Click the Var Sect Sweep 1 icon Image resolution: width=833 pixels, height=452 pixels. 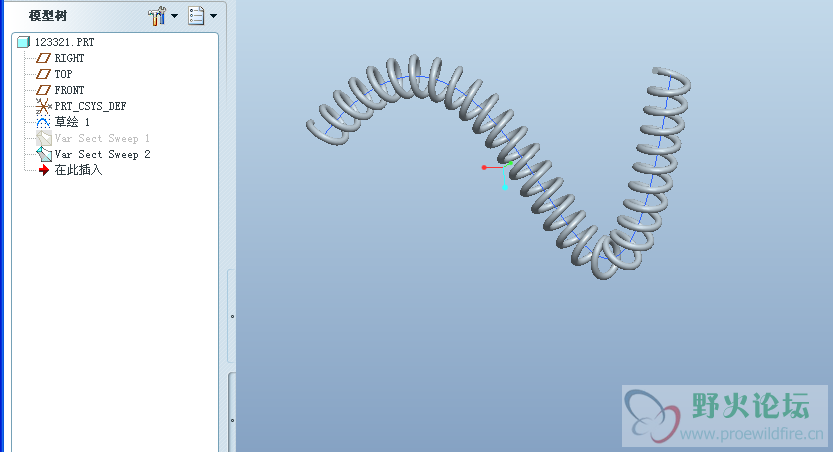[43, 139]
